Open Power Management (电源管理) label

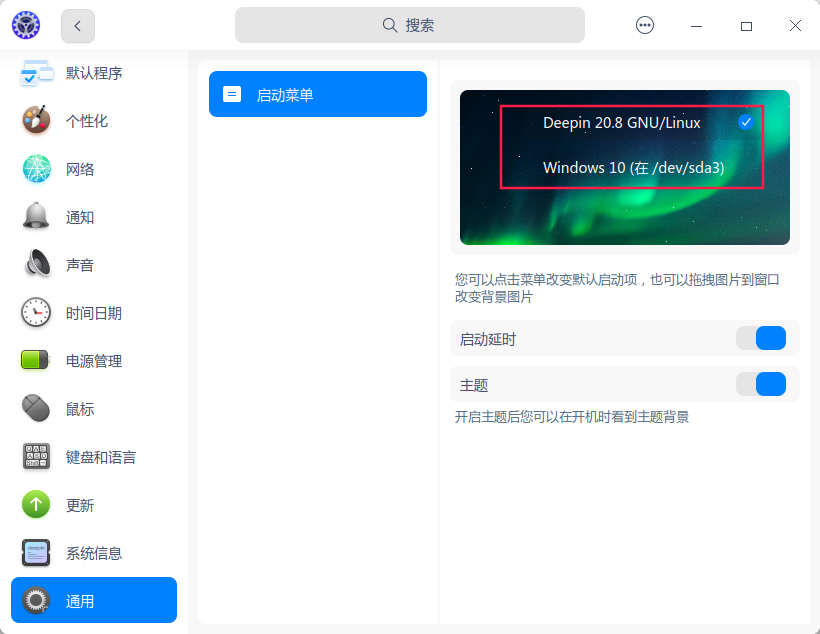click(x=94, y=361)
